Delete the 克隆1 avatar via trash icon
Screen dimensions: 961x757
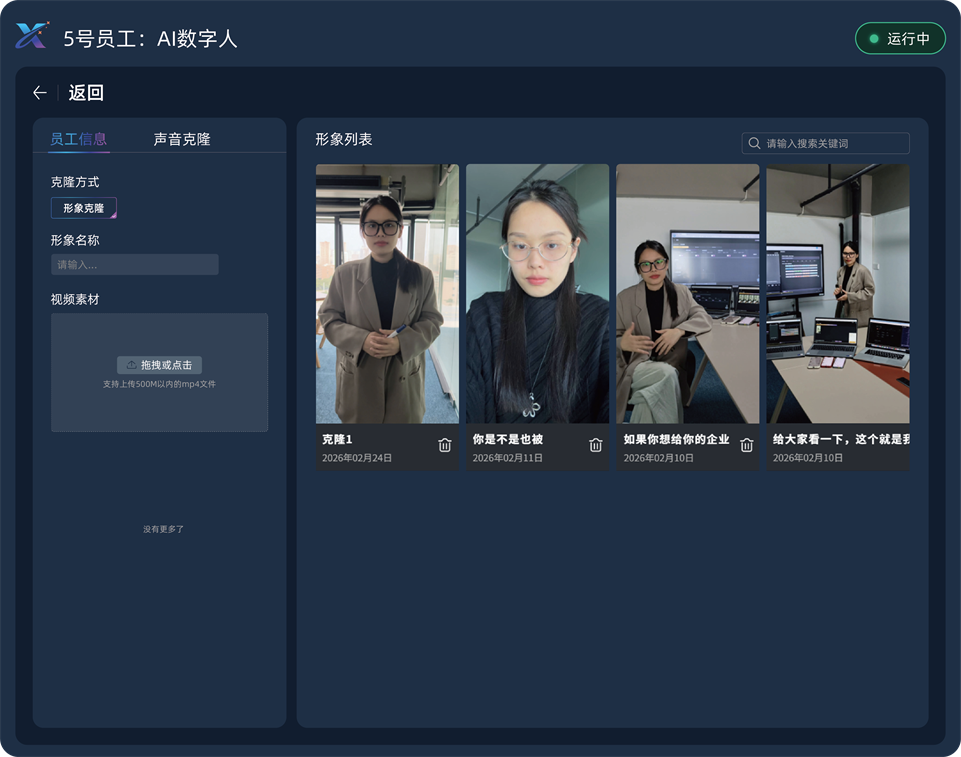pyautogui.click(x=445, y=445)
